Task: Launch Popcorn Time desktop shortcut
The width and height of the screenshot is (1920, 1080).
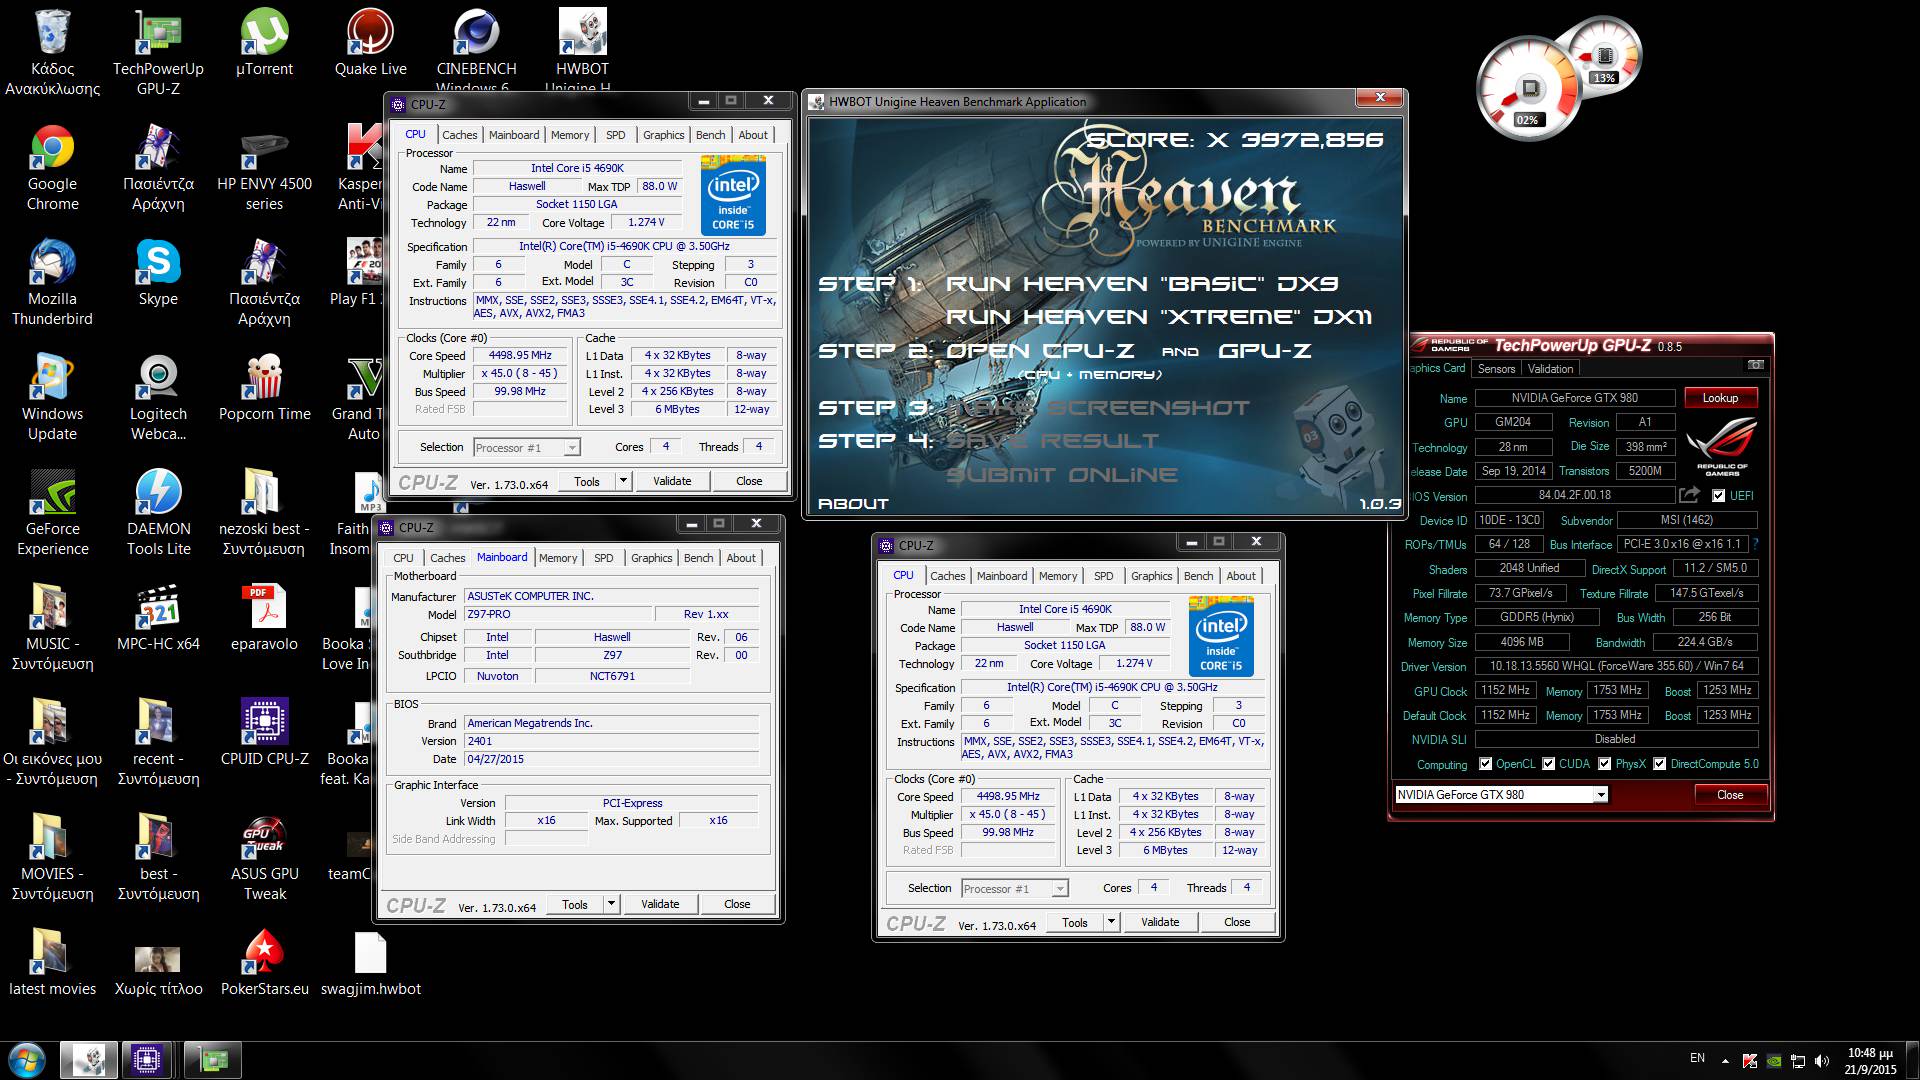Action: (264, 387)
